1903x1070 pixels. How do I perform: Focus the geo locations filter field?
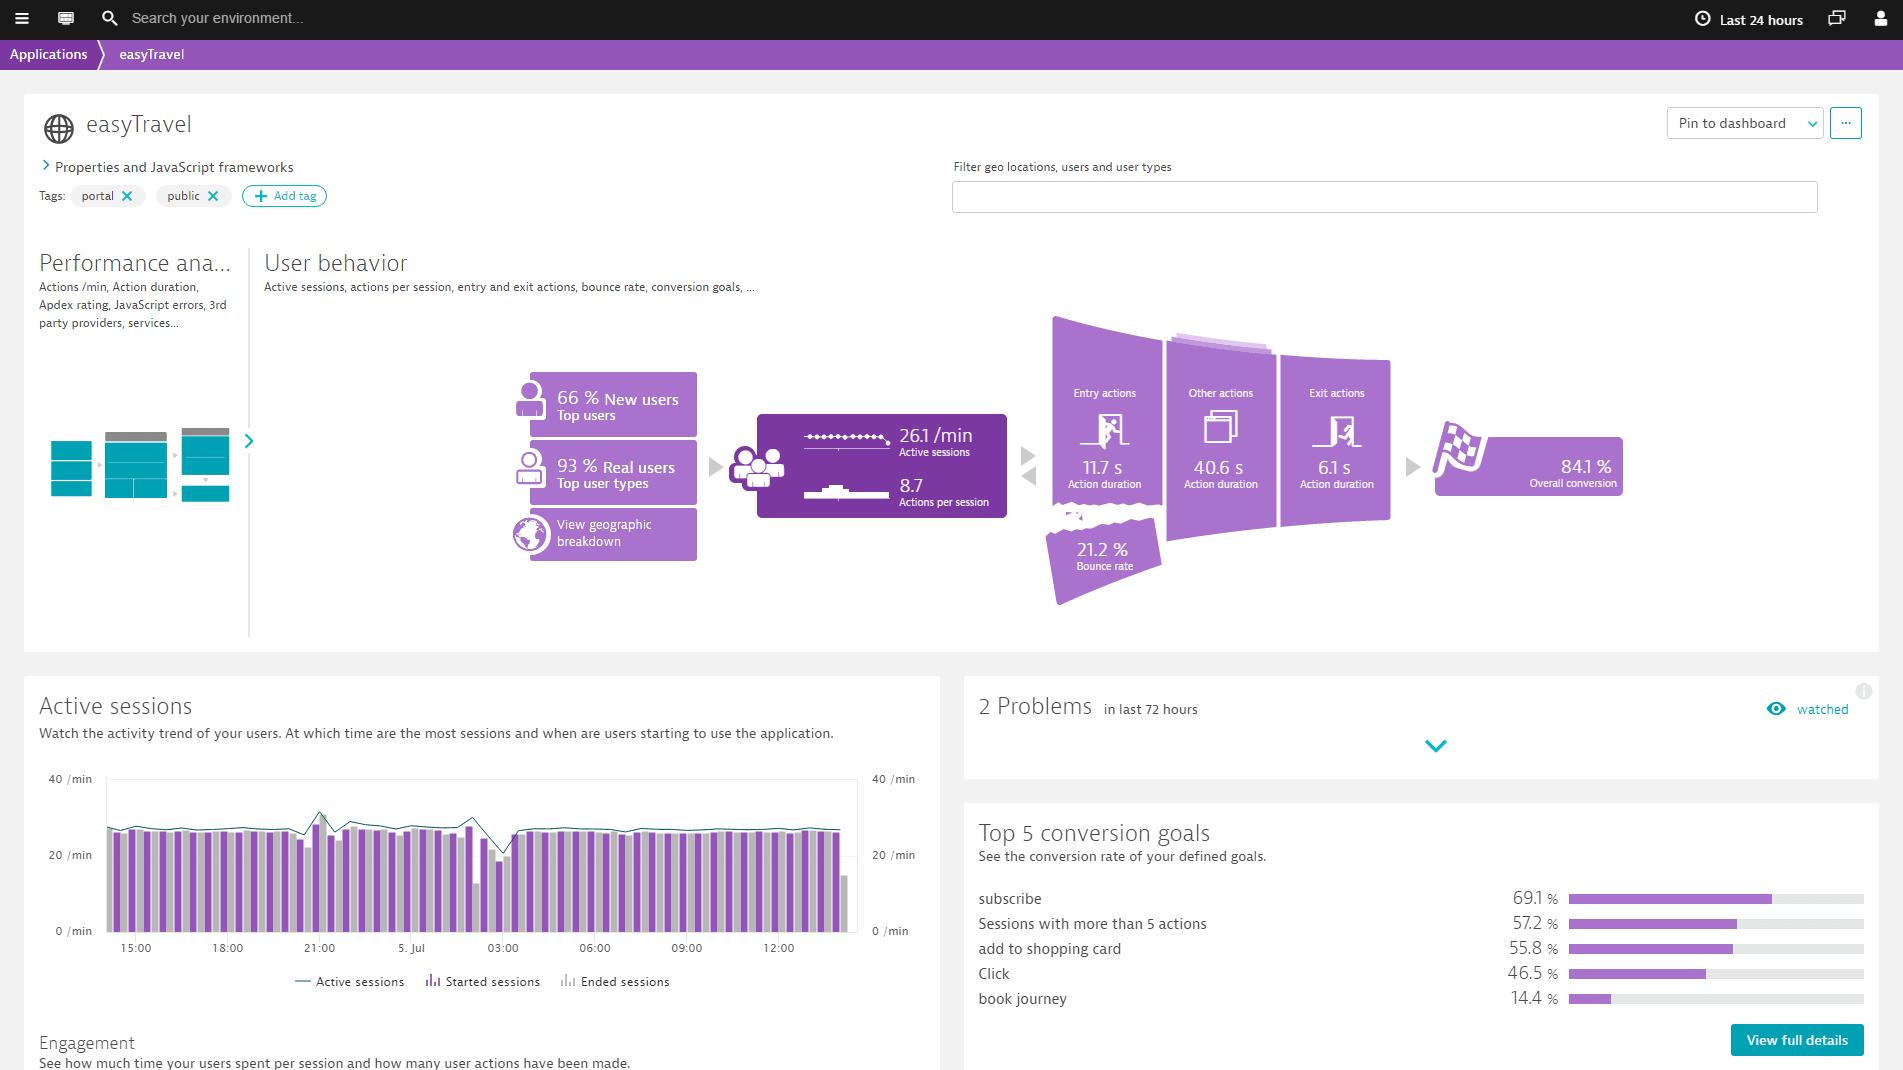(1384, 197)
